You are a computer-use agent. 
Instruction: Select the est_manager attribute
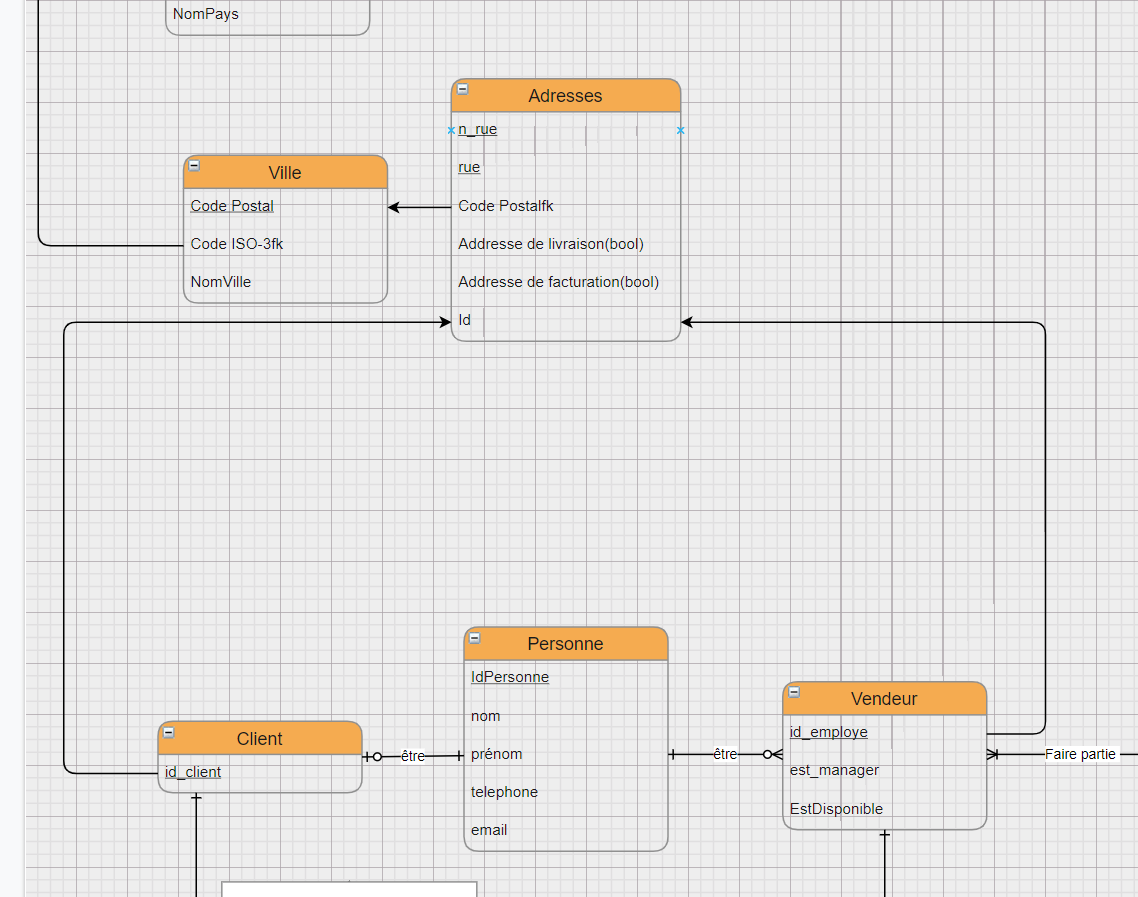884,770
